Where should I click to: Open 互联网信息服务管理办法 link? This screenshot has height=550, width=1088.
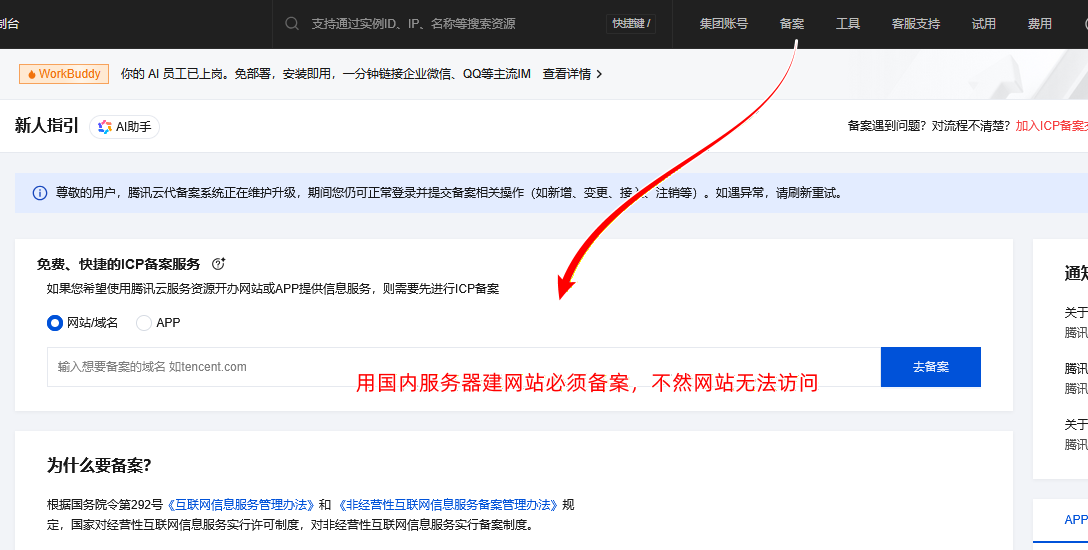pos(241,505)
